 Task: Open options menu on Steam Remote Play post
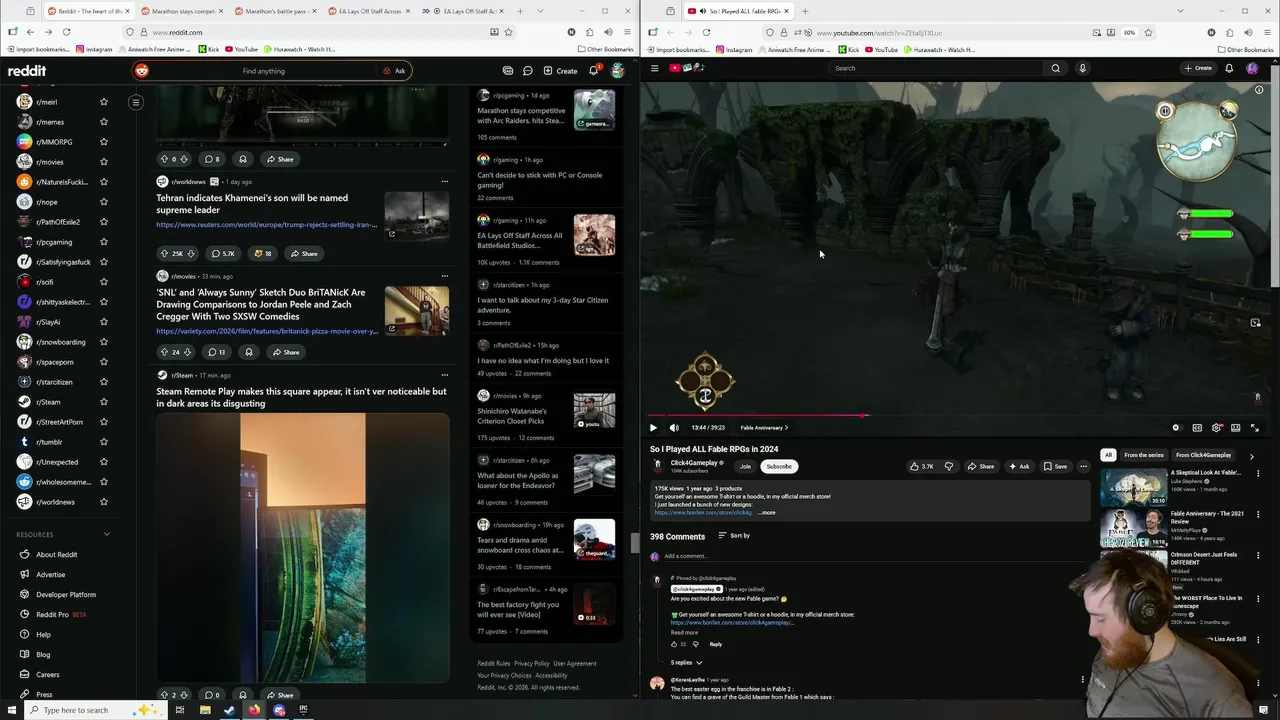[445, 374]
